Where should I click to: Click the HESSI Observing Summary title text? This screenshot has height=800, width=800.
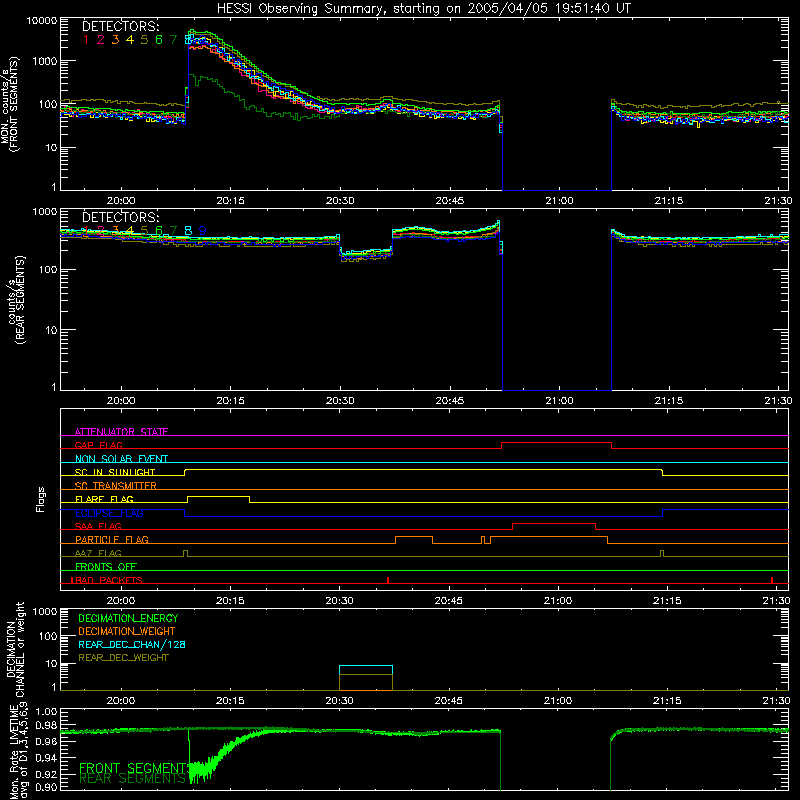pos(423,8)
